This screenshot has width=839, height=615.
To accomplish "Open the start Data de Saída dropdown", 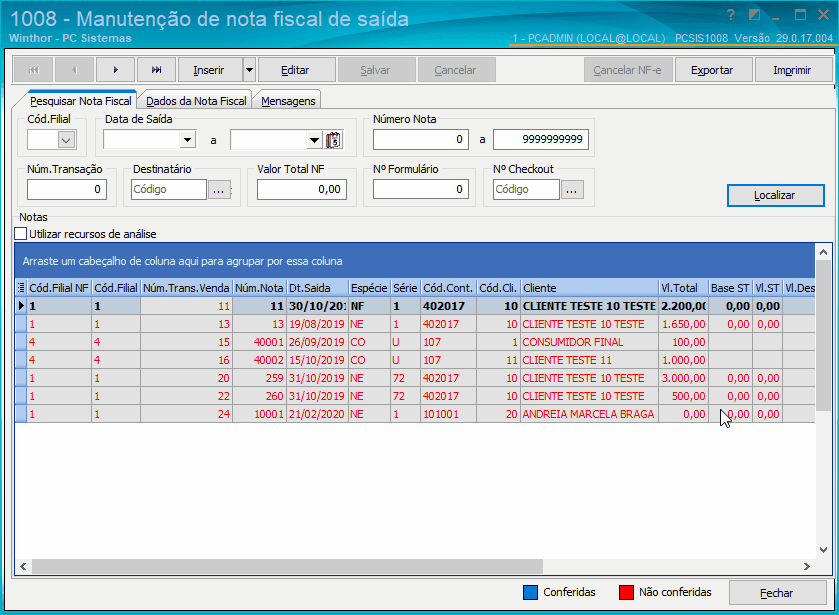I will pyautogui.click(x=187, y=140).
